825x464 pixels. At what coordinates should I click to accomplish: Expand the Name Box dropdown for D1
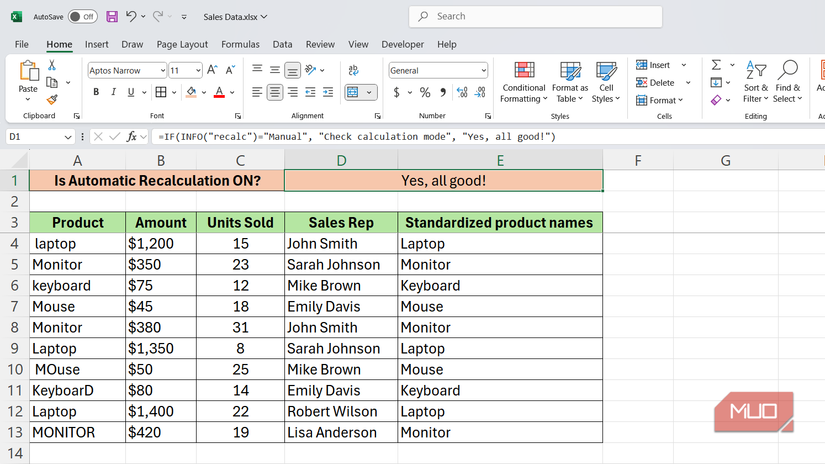(x=68, y=137)
